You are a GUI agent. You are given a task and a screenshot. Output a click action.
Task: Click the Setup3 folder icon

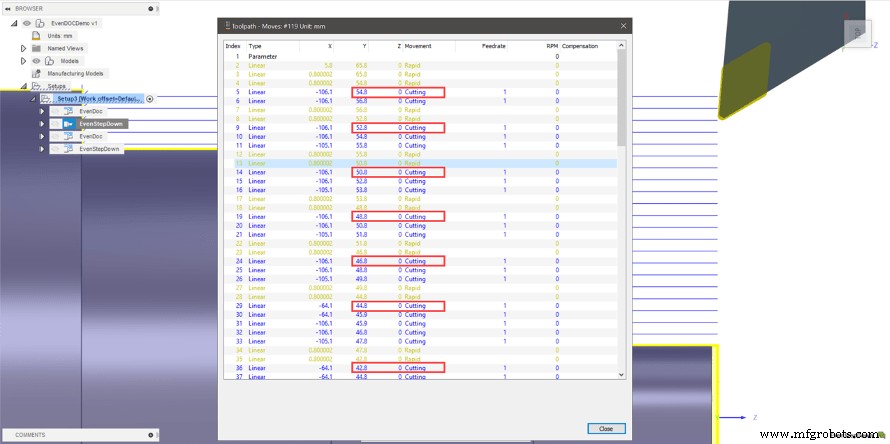pyautogui.click(x=46, y=99)
